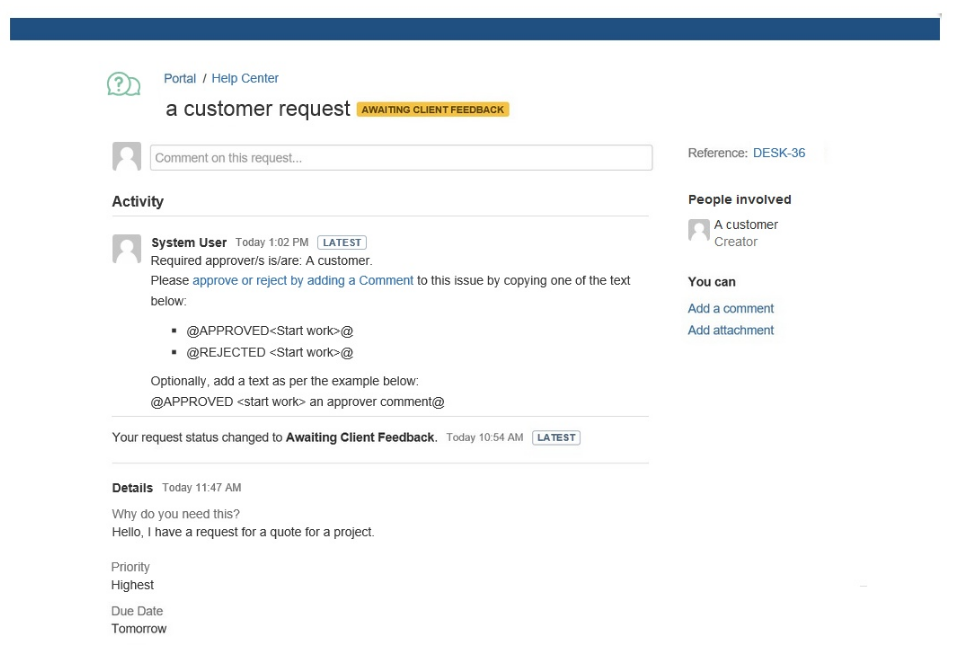Viewport: 954px width, 645px height.
Task: Click the Help Center speech bubble icon
Action: [122, 86]
